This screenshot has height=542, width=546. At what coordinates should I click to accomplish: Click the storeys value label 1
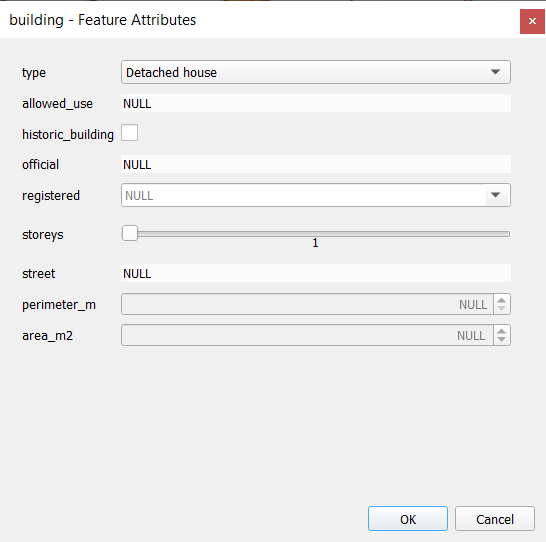click(x=315, y=243)
